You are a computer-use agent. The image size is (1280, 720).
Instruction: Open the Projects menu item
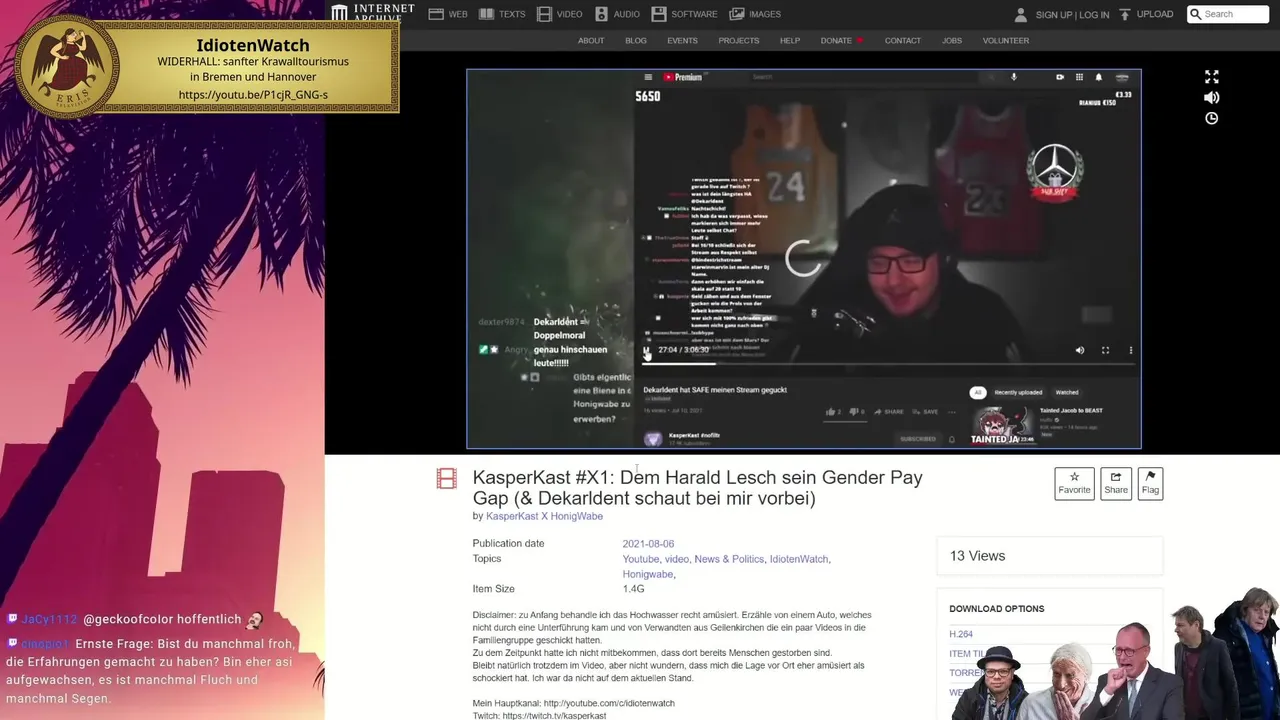739,41
